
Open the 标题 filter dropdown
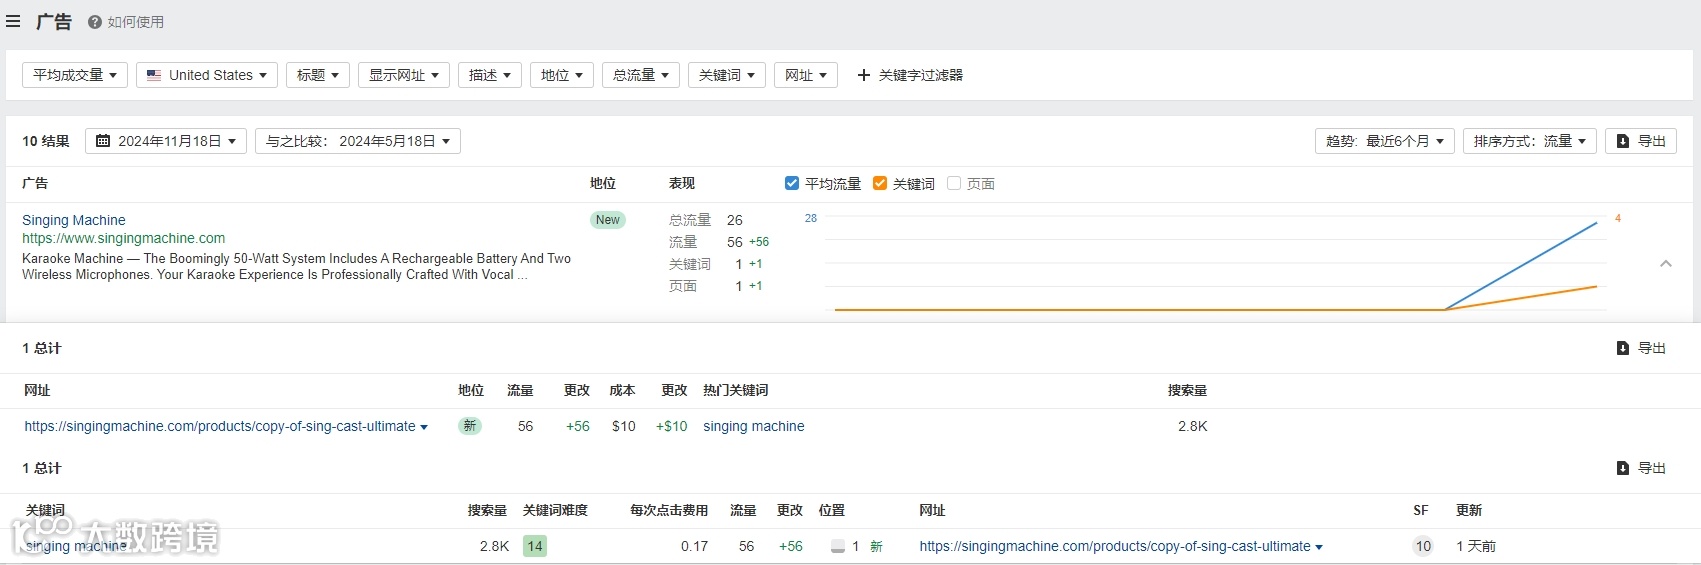(318, 75)
